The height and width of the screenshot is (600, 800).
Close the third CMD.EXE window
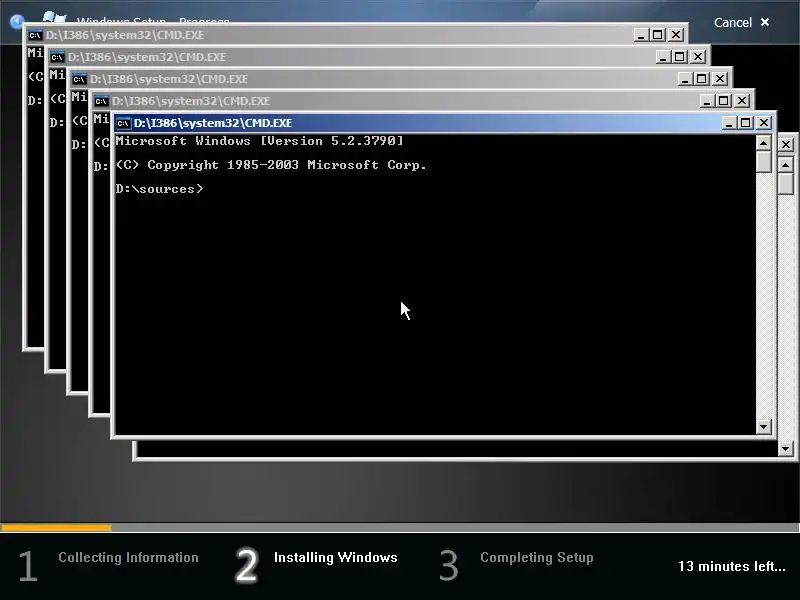(720, 79)
